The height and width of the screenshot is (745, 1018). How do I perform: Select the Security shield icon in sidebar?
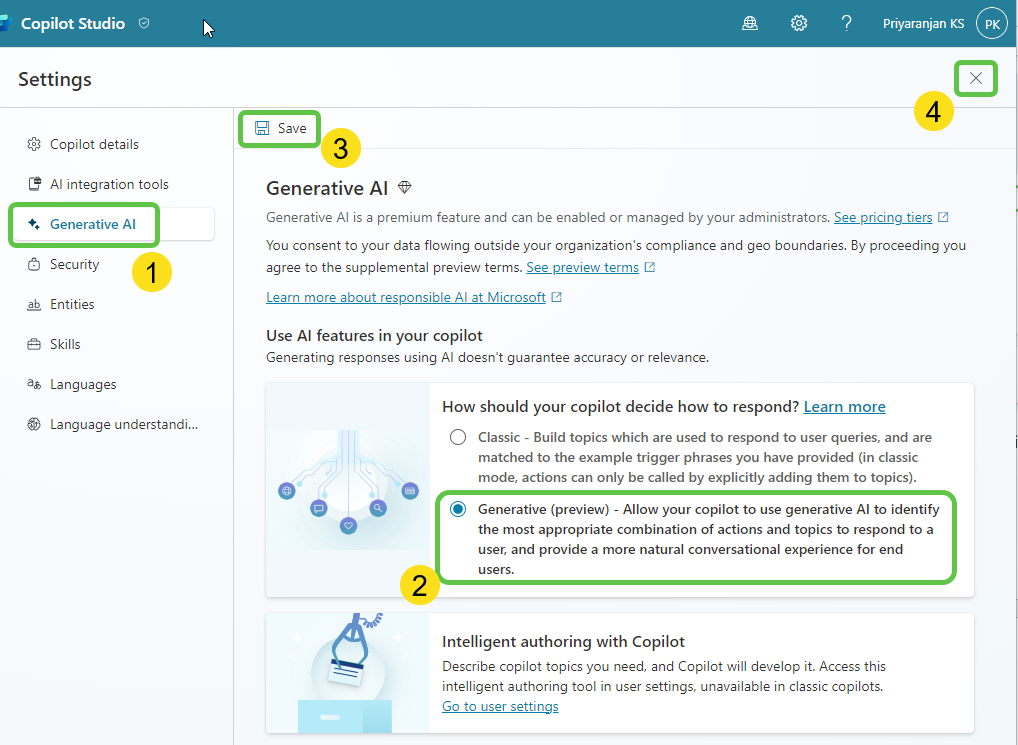(33, 264)
